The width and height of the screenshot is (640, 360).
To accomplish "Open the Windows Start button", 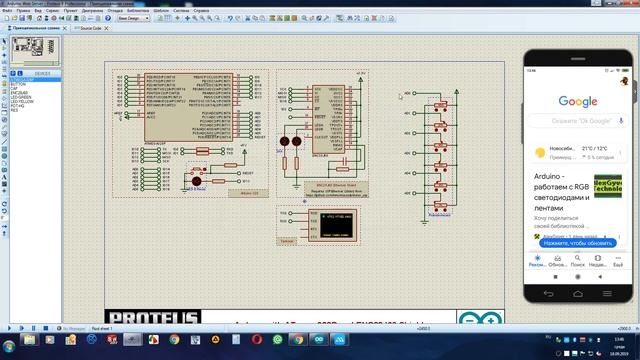I will 8,347.
